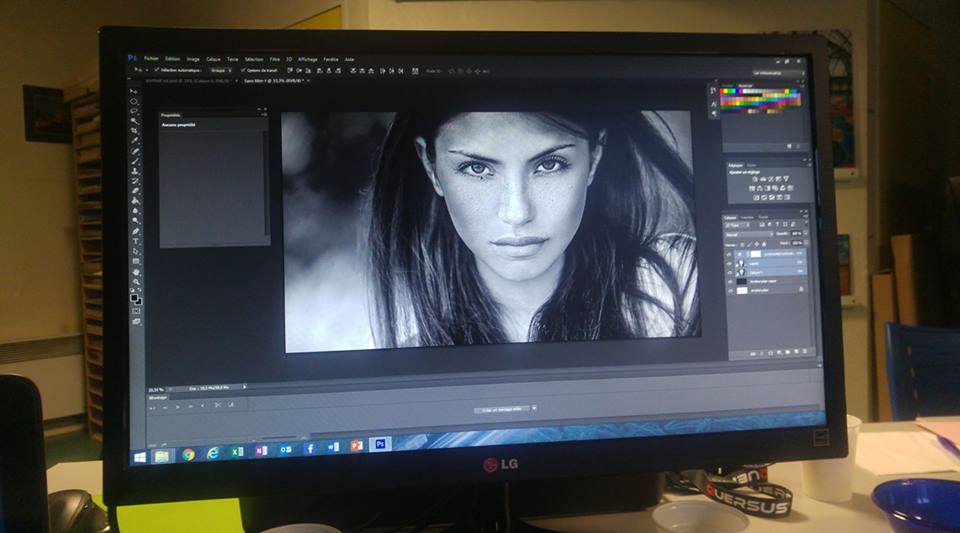Screen dimensions: 960x533
Task: Click the scissors icon in the timeline
Action: pyautogui.click(x=217, y=405)
